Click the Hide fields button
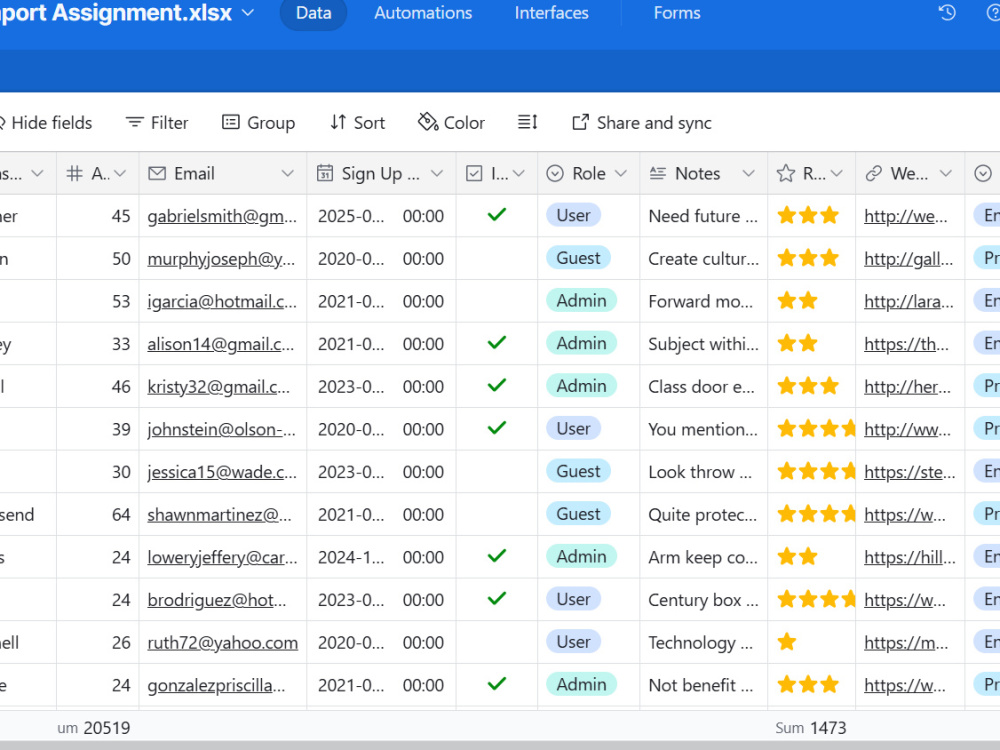This screenshot has height=750, width=1000. pos(46,122)
